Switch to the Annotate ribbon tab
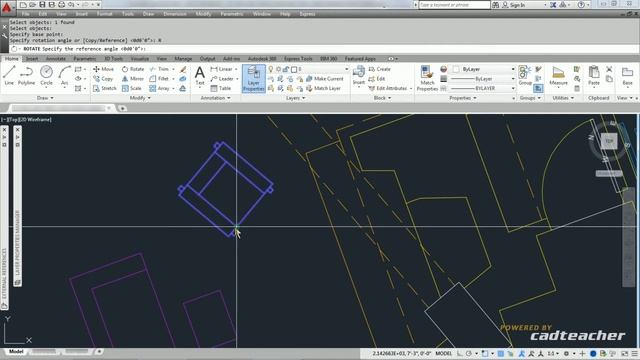The image size is (640, 360). click(x=56, y=59)
